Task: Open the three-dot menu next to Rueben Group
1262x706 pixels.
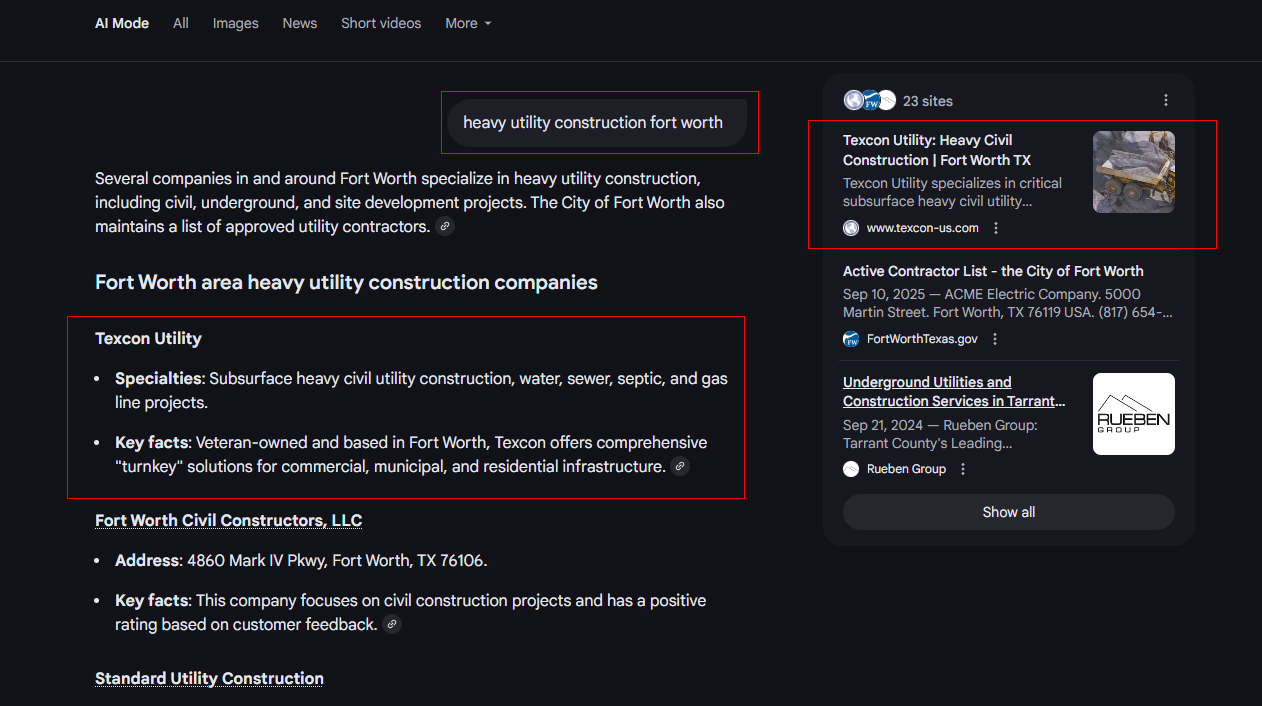Action: pyautogui.click(x=963, y=469)
